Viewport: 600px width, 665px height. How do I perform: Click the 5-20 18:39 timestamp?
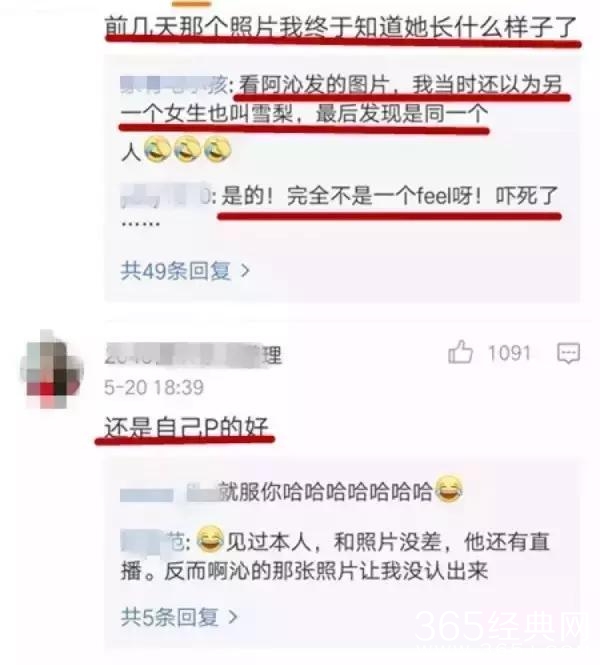tap(154, 387)
